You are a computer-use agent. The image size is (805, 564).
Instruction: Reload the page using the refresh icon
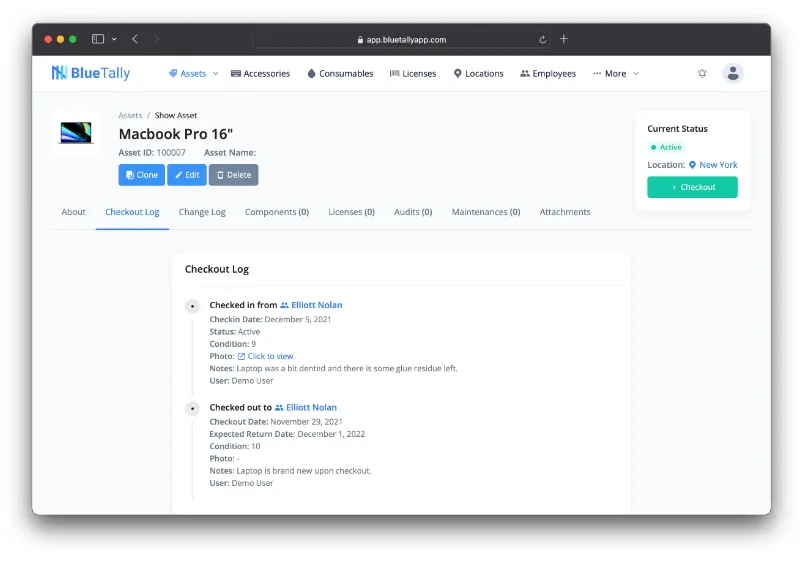542,40
